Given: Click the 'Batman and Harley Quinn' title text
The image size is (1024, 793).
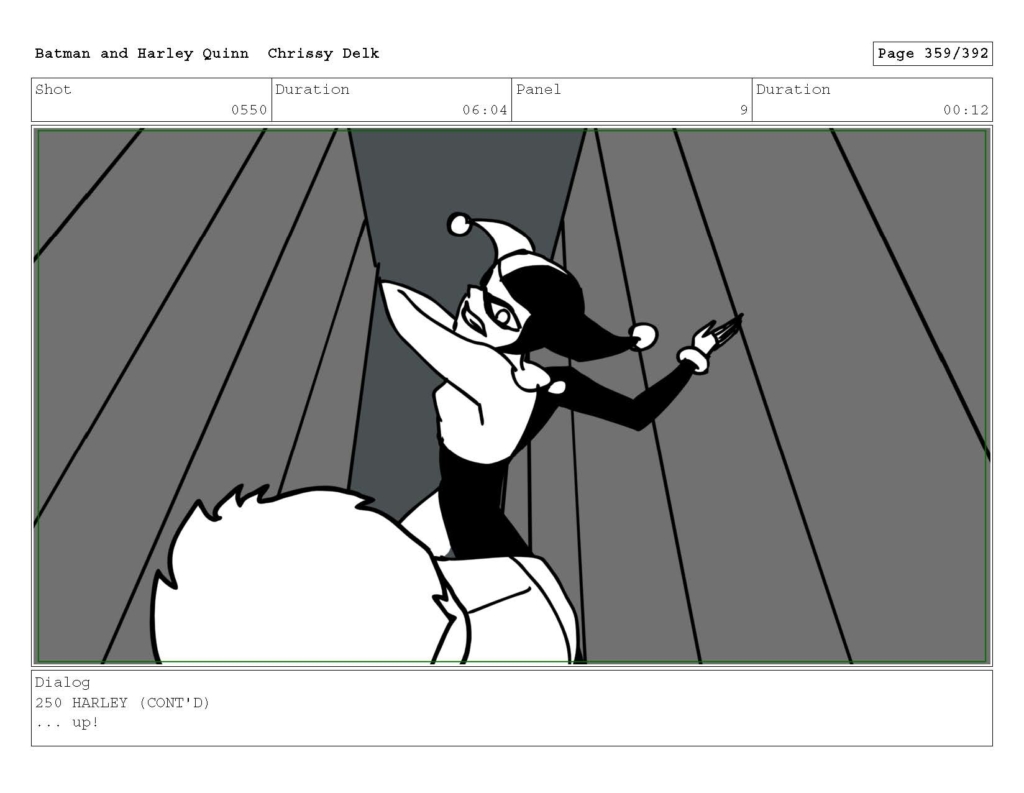Looking at the screenshot, I should pyautogui.click(x=142, y=54).
